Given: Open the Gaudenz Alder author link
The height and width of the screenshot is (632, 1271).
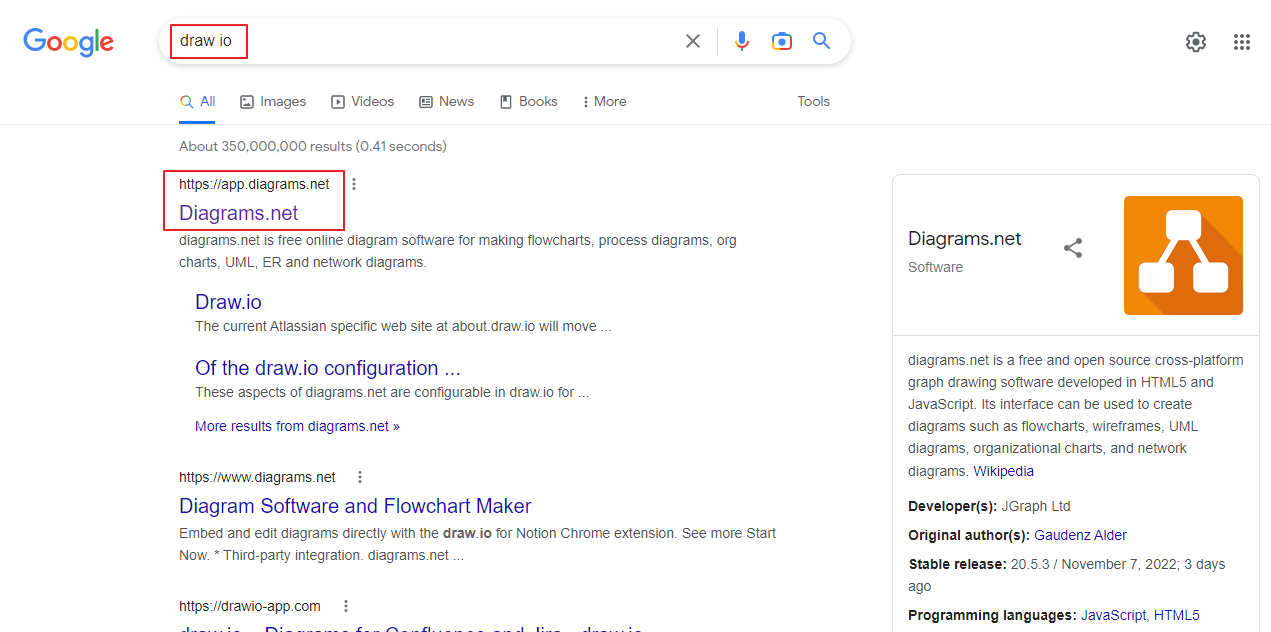Looking at the screenshot, I should (1080, 535).
